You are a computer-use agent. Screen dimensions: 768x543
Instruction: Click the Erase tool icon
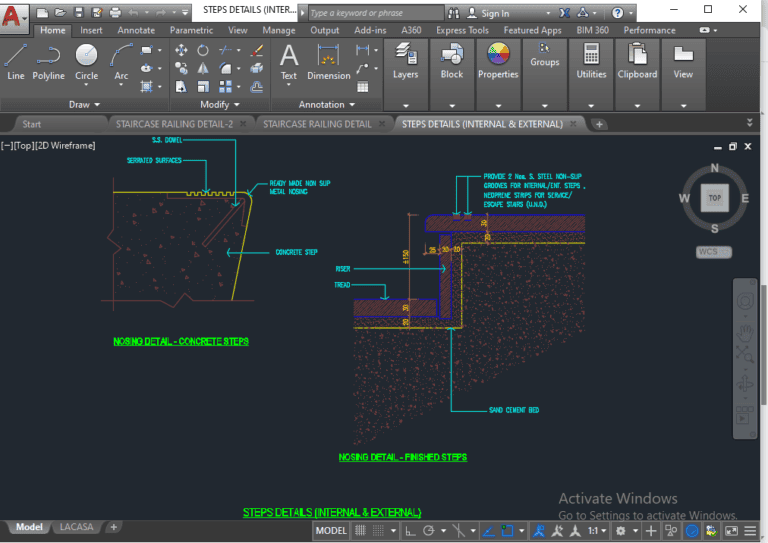(x=257, y=50)
